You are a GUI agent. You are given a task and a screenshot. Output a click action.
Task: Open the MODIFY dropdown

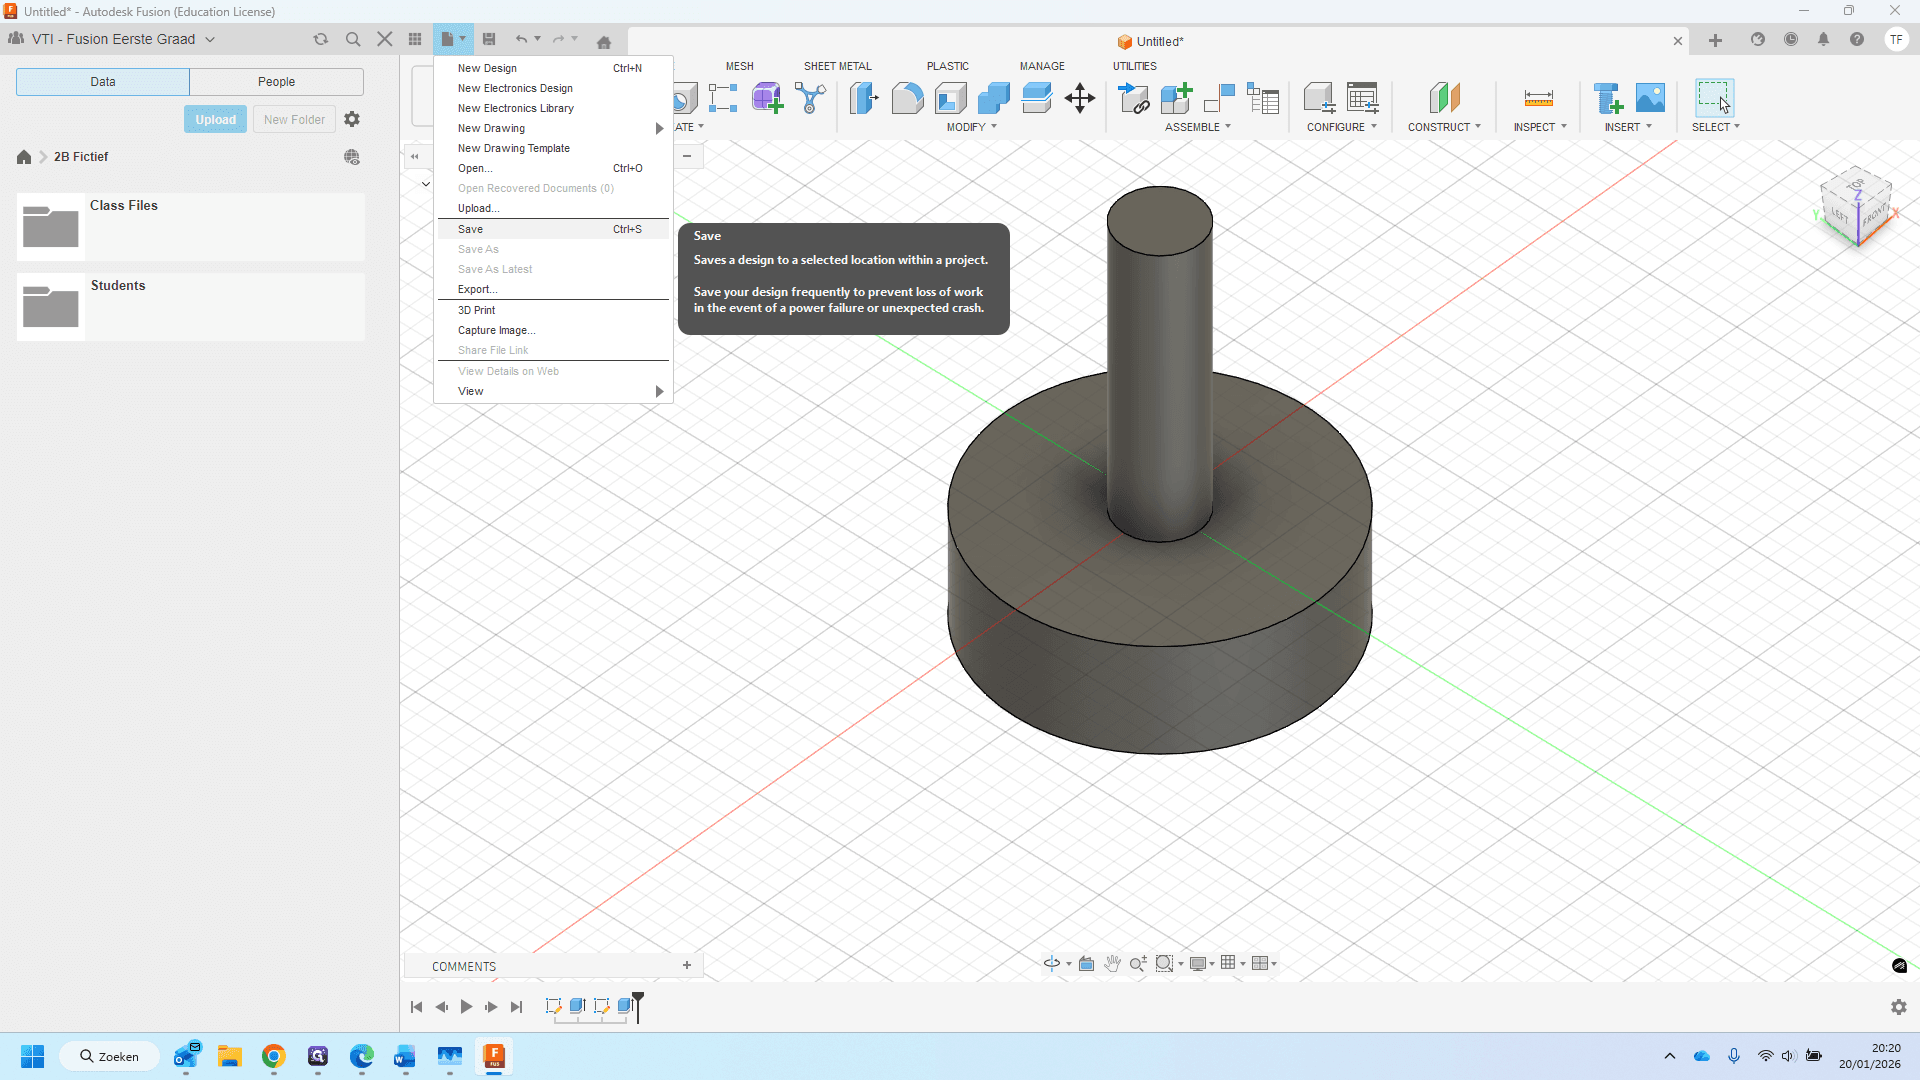pyautogui.click(x=971, y=127)
